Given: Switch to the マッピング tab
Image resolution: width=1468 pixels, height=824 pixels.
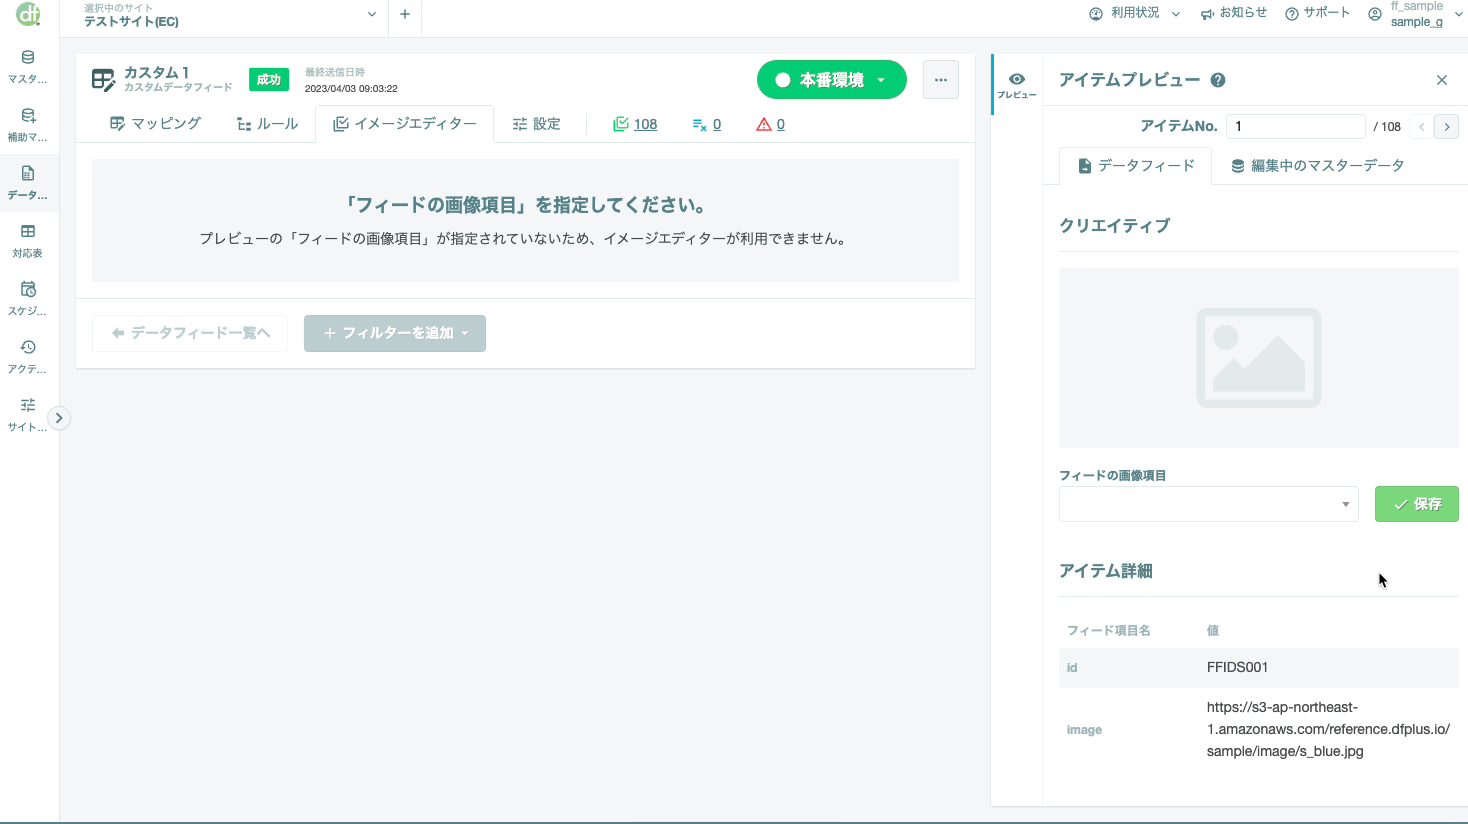Looking at the screenshot, I should point(156,124).
